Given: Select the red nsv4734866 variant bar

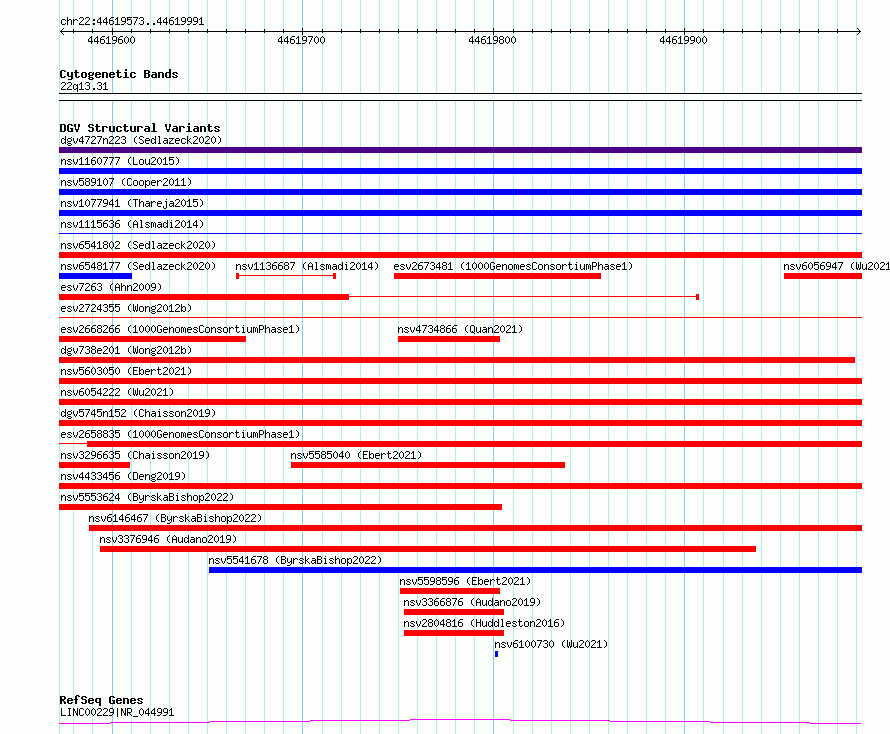Looking at the screenshot, I should [x=449, y=339].
